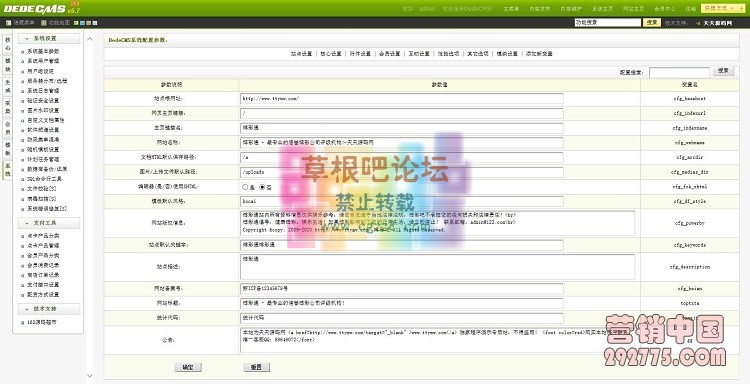Click the 确定 submit button
The width and height of the screenshot is (750, 384).
point(188,367)
